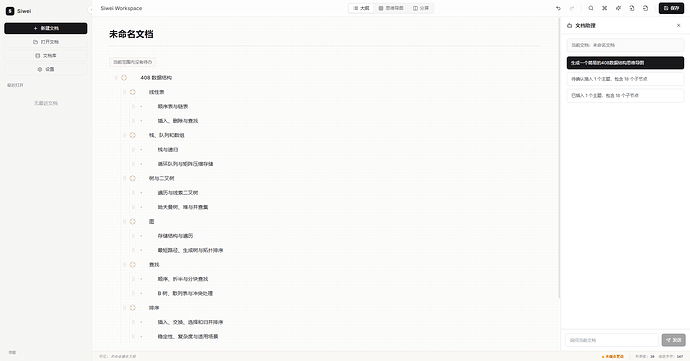Click the 当前文档 info box in assistant
The image size is (690, 361).
click(x=625, y=45)
